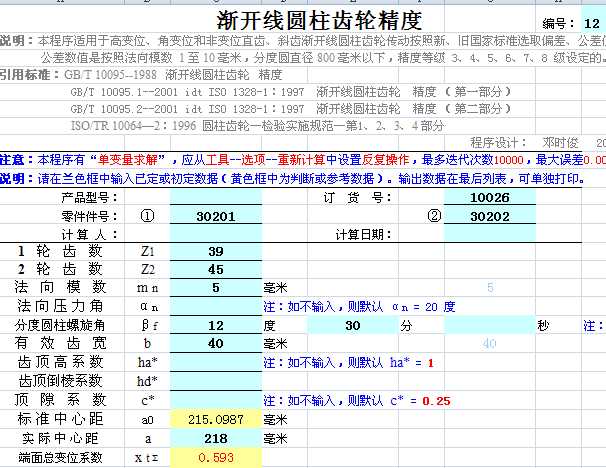Click the 有效齿宽 row label
The height and width of the screenshot is (468, 606).
pos(60,343)
